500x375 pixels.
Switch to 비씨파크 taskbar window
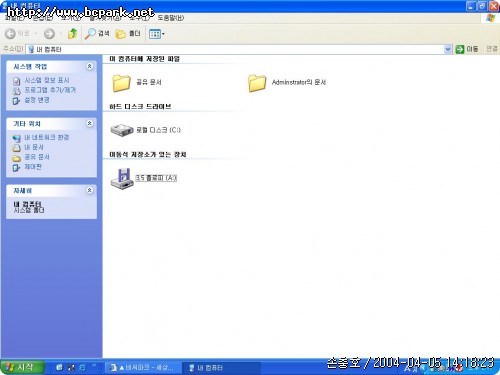pos(143,368)
